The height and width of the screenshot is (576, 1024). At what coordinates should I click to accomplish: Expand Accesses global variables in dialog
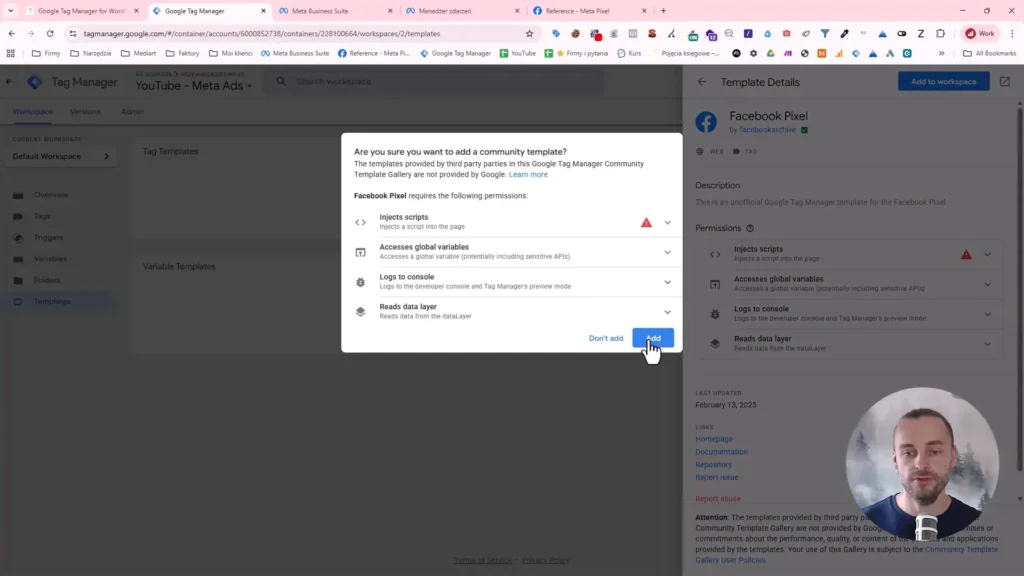[667, 252]
